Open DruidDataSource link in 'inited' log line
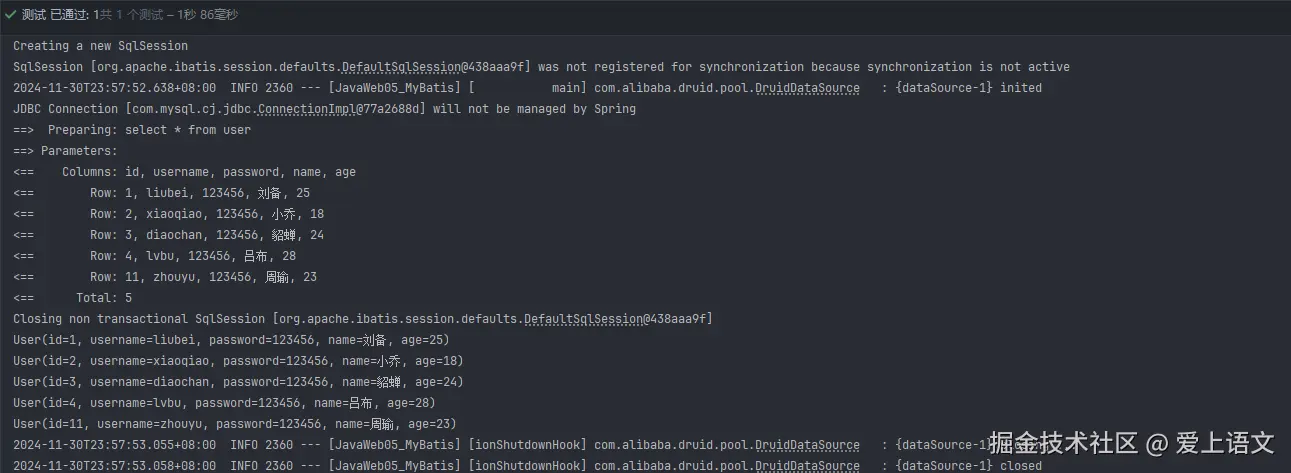This screenshot has width=1291, height=473. [807, 88]
